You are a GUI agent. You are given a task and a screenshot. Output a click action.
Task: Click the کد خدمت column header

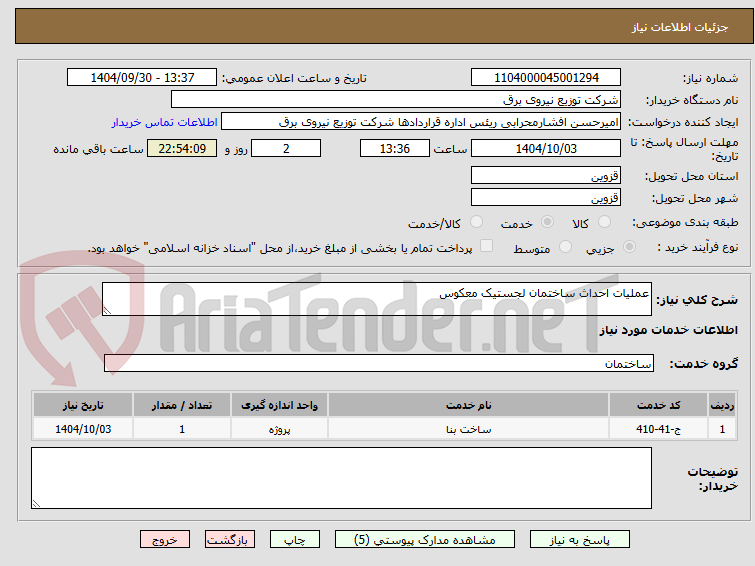[658, 405]
